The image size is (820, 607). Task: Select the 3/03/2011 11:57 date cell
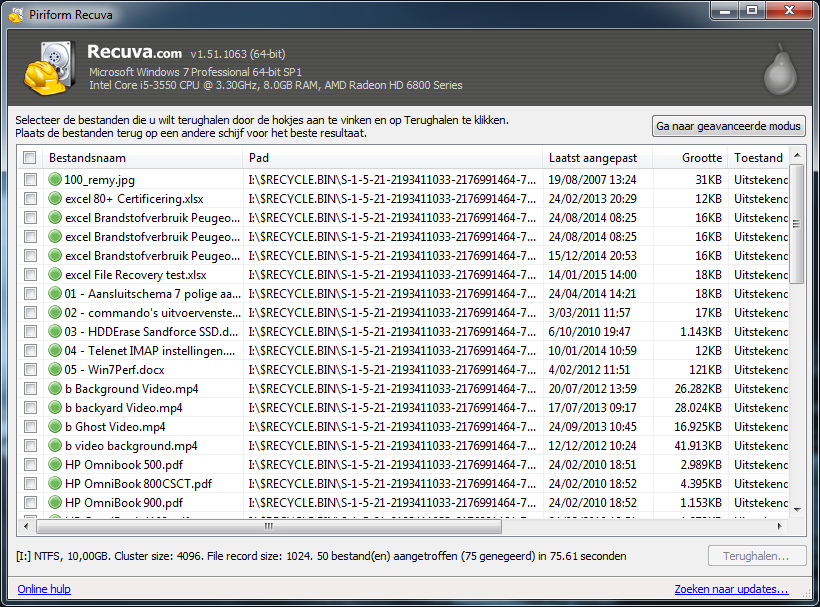click(x=589, y=313)
